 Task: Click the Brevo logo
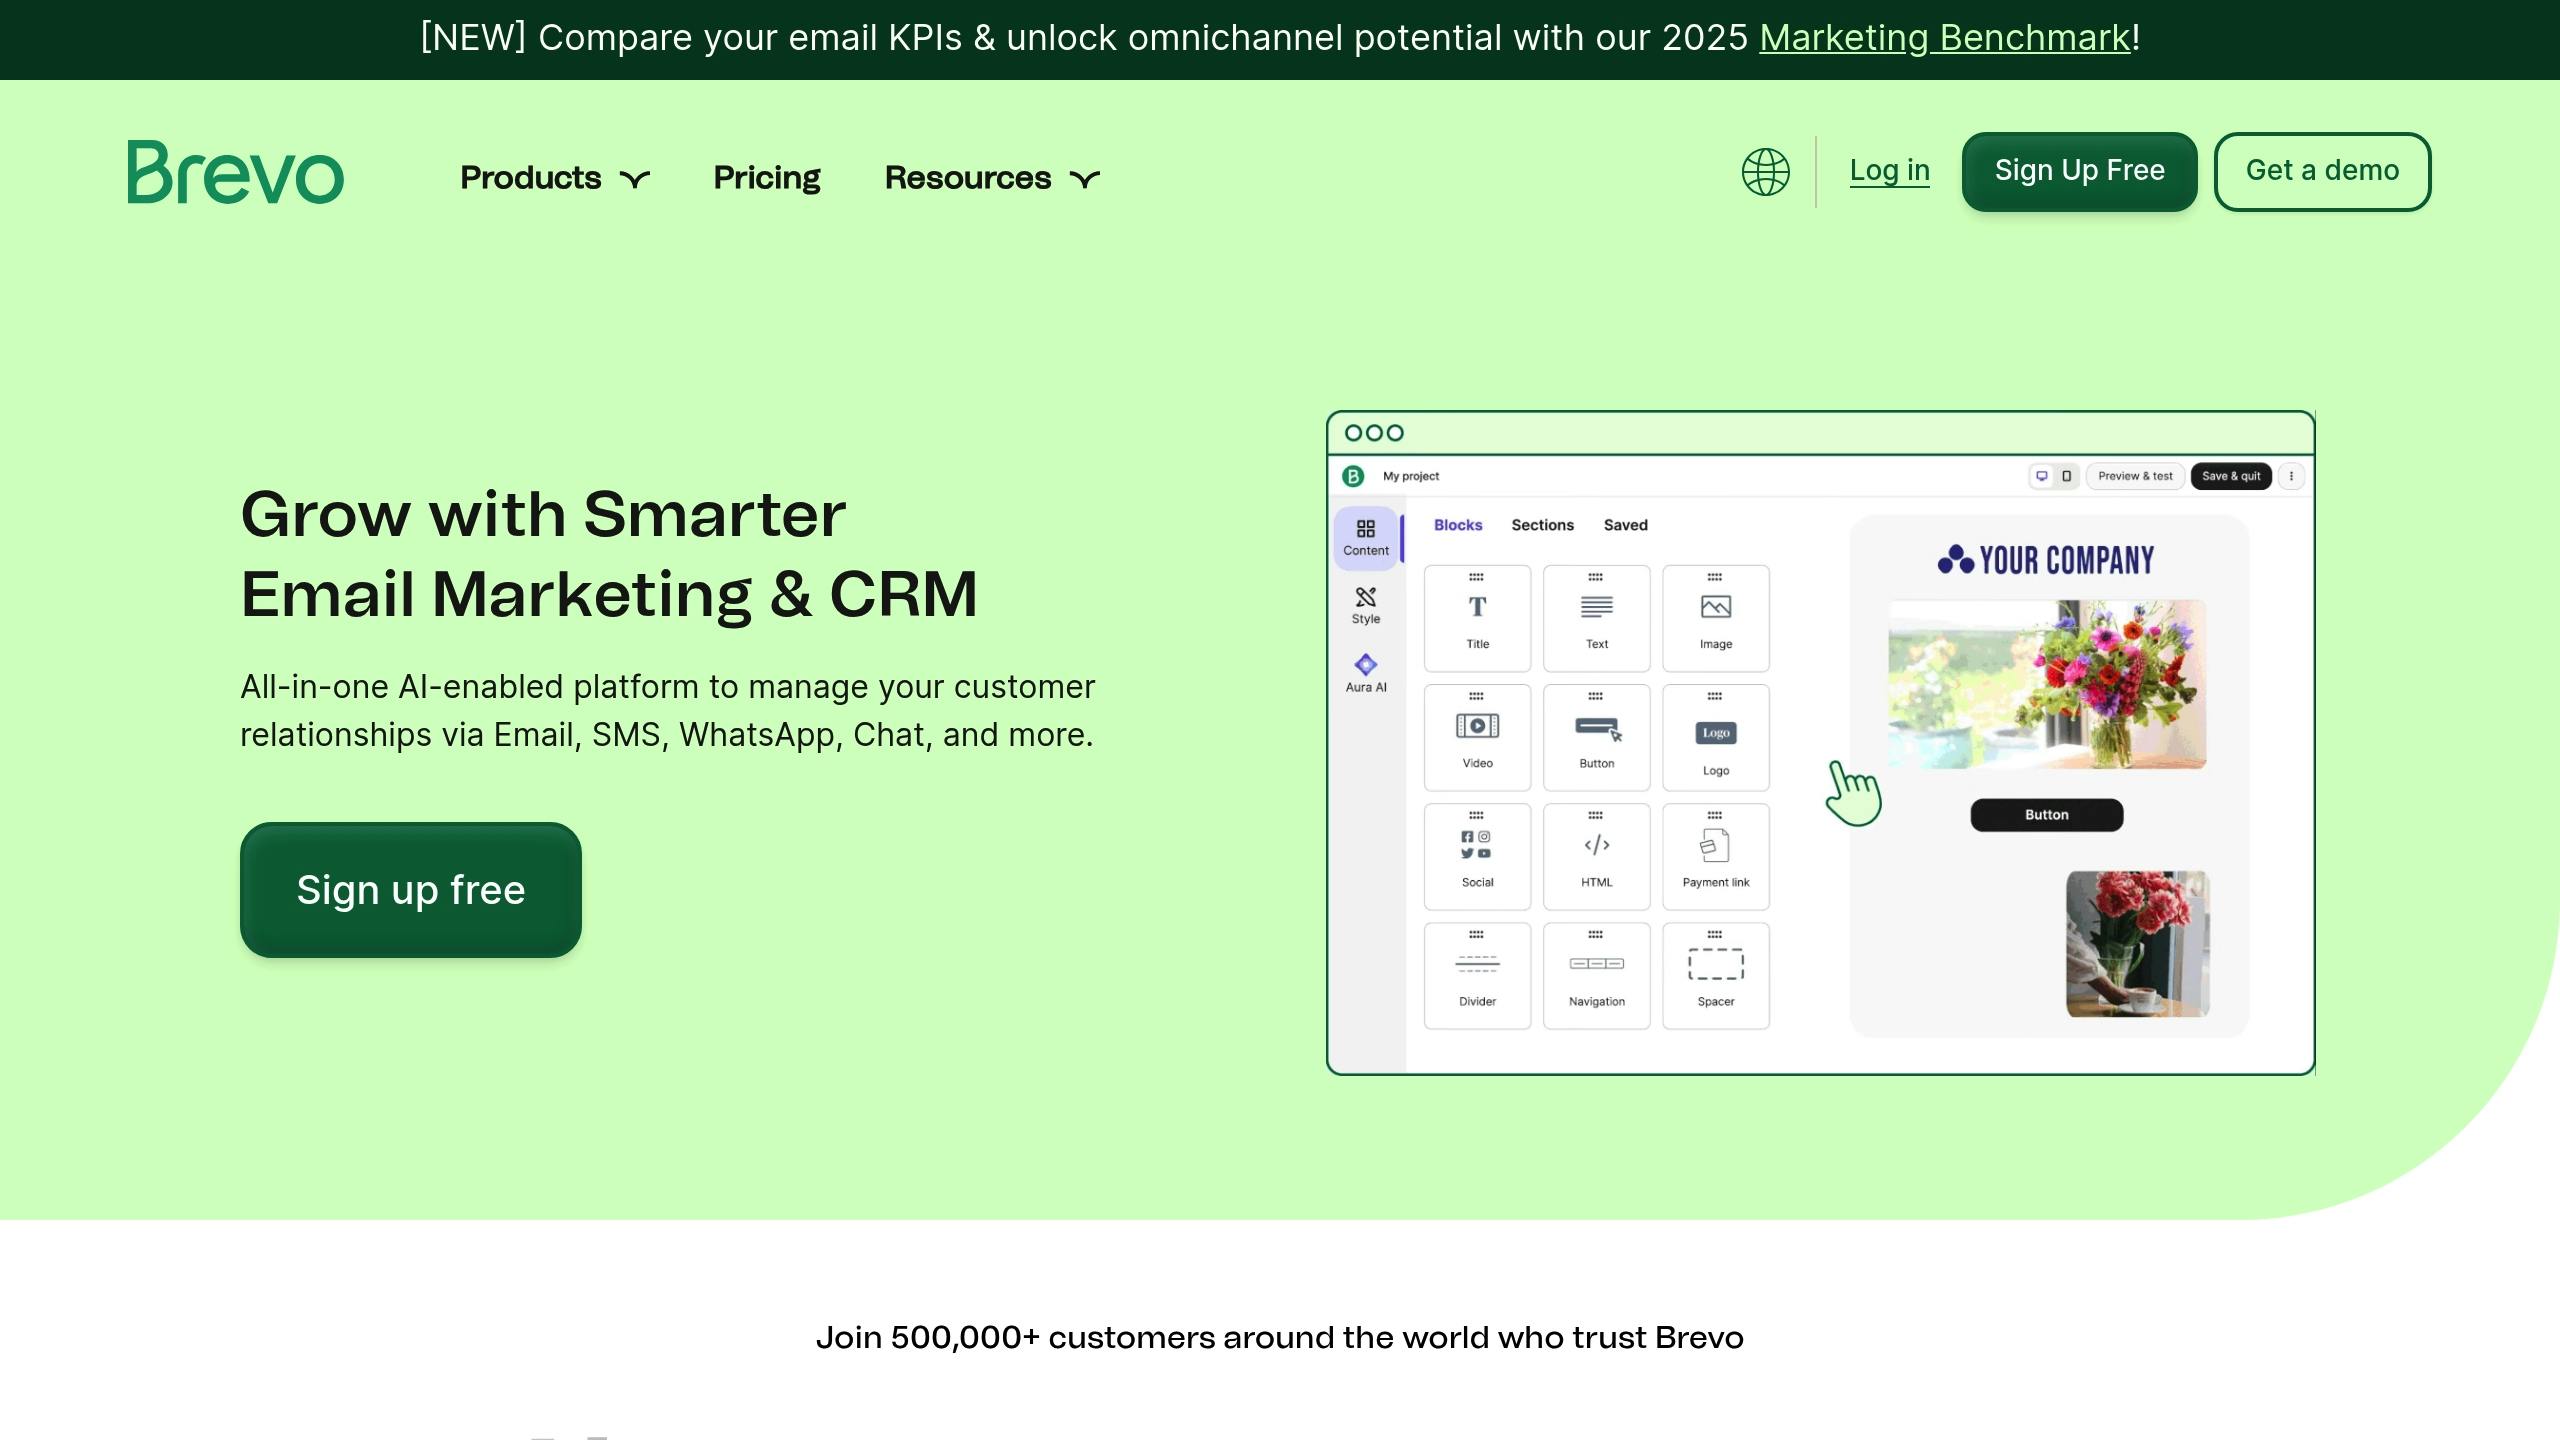click(236, 172)
